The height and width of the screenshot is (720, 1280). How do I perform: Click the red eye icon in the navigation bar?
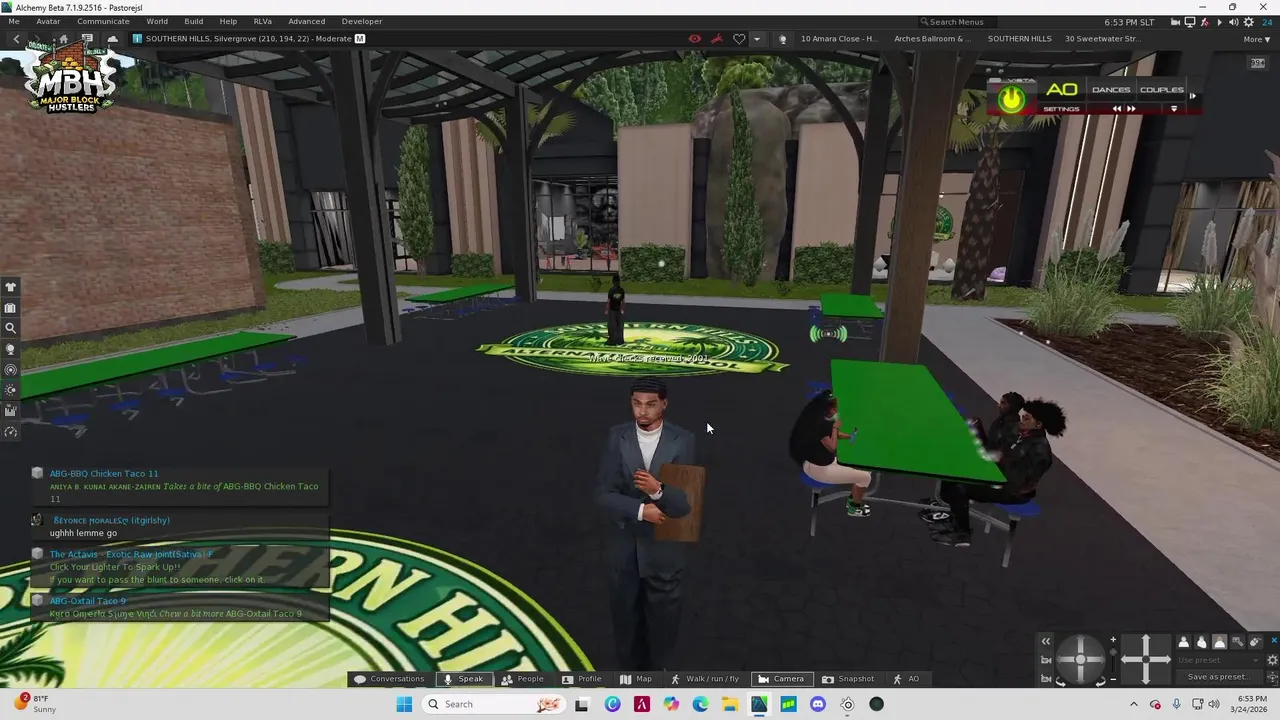tap(695, 39)
